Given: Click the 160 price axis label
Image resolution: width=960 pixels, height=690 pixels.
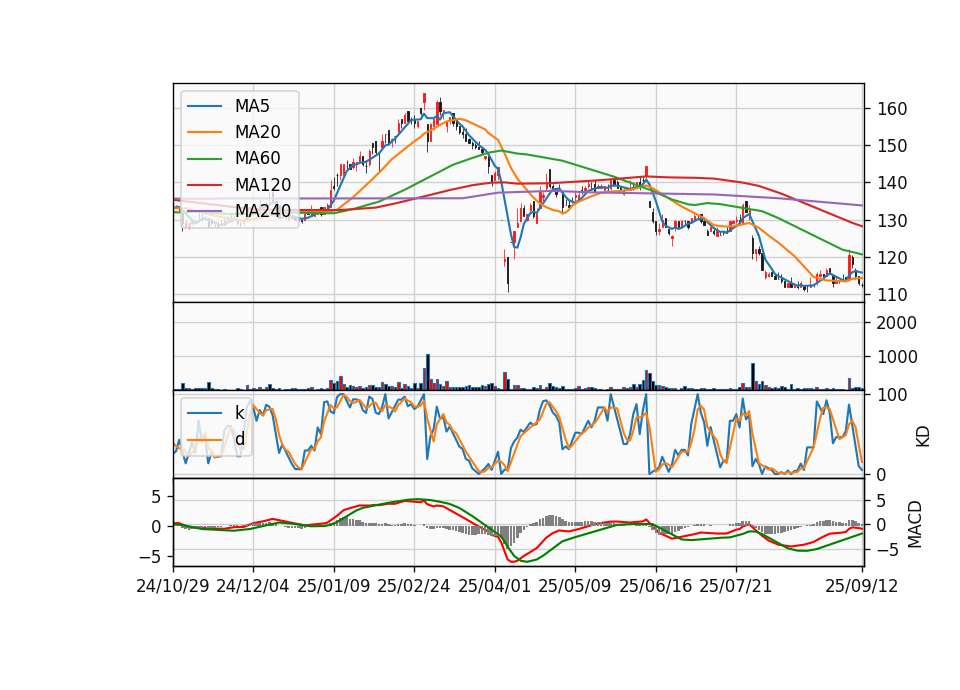Looking at the screenshot, I should (892, 109).
